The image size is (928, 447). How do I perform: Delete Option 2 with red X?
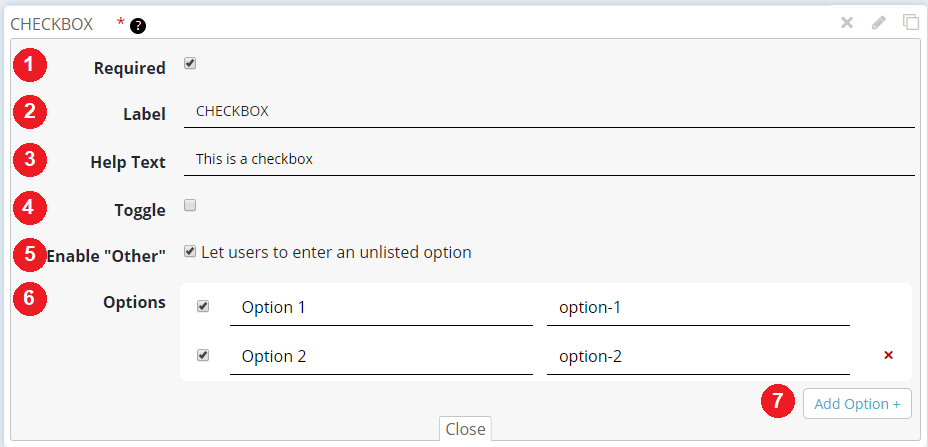point(889,355)
